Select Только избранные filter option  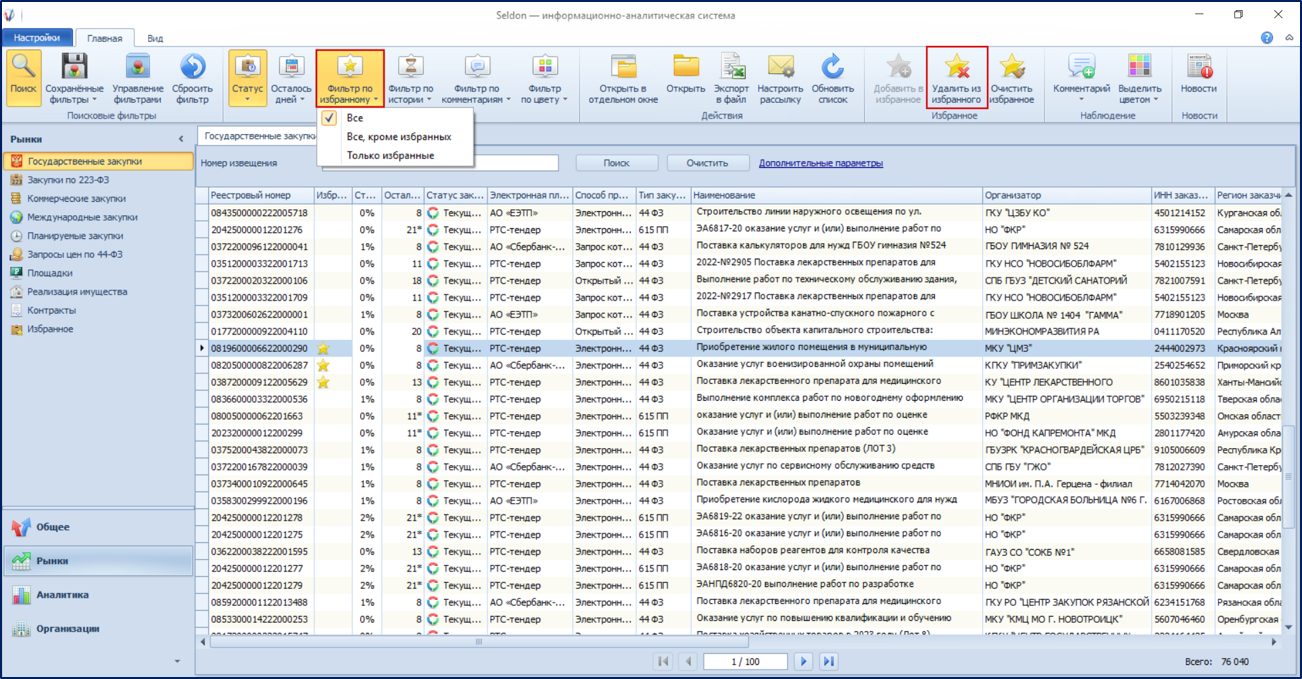pos(394,156)
